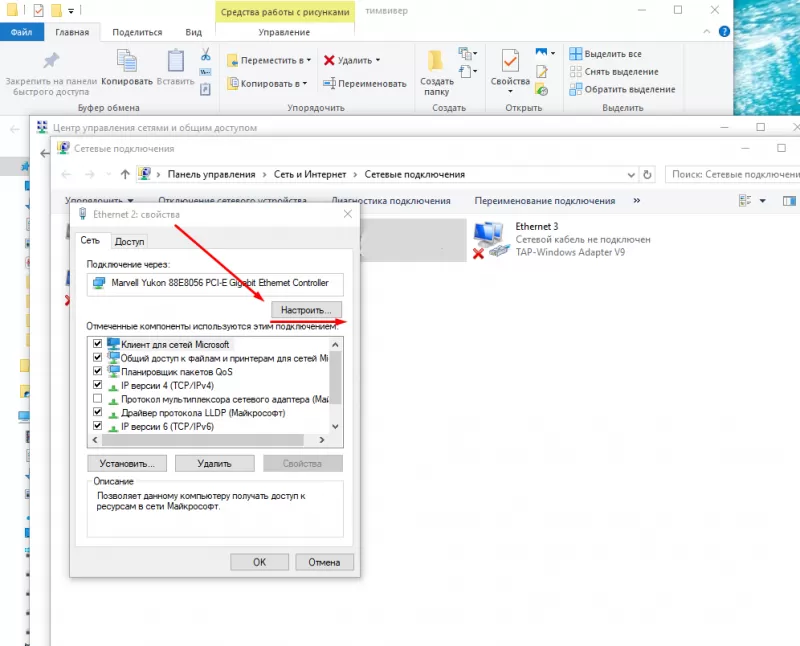Click the Select all icon
This screenshot has width=800, height=646.
click(576, 54)
